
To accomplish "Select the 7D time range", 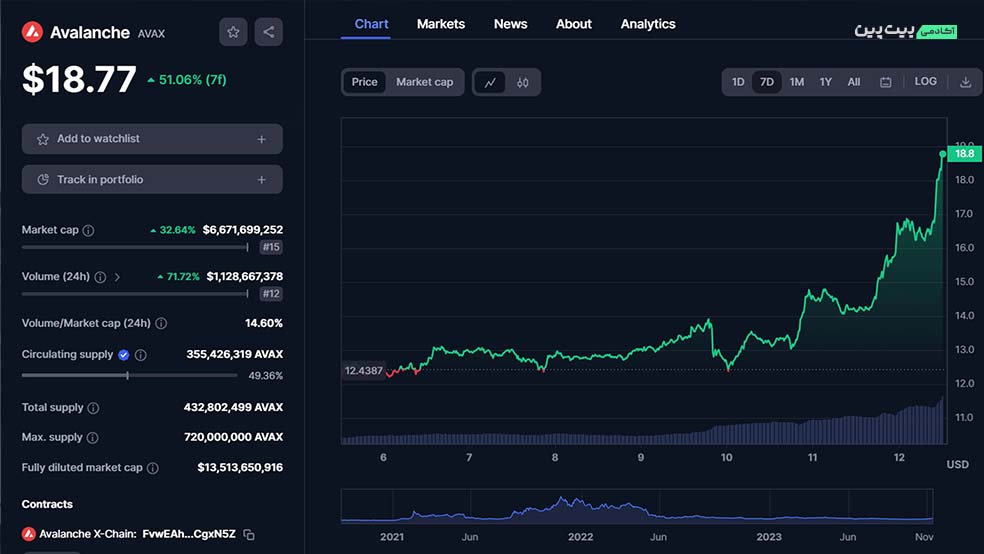I will pyautogui.click(x=767, y=82).
